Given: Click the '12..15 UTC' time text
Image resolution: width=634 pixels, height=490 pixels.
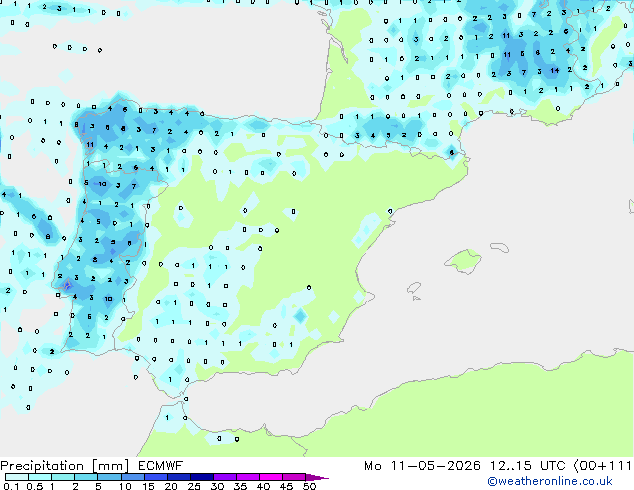Looking at the screenshot, I should click(527, 466).
